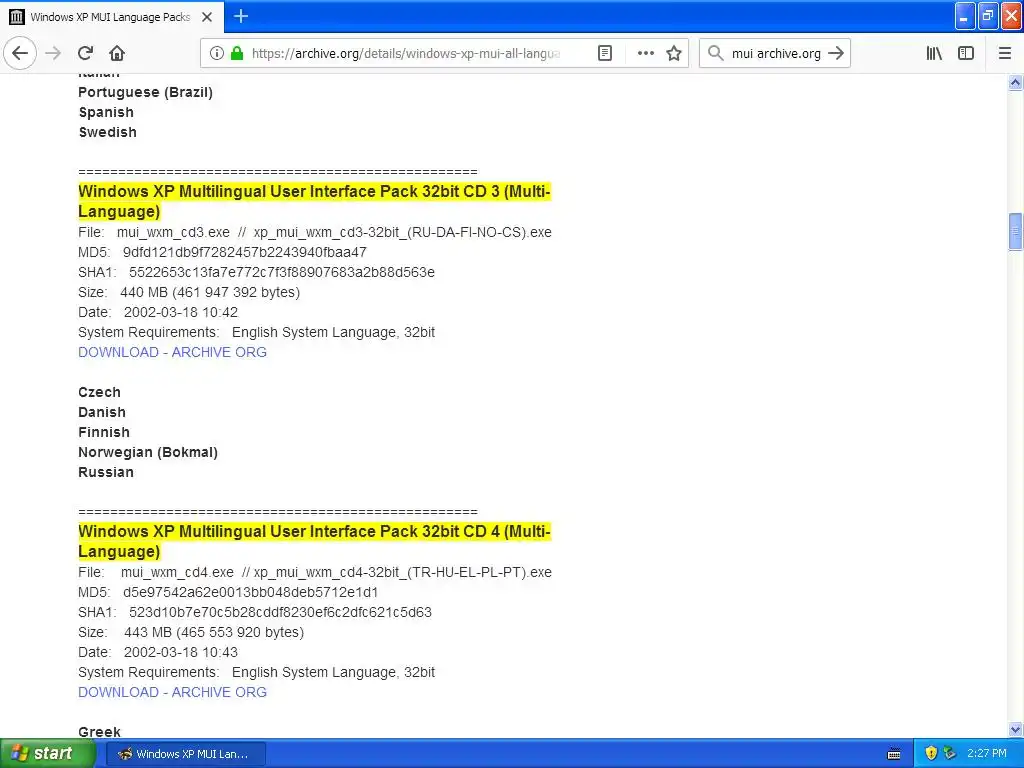Open the Firefox hamburger menu
The width and height of the screenshot is (1024, 768).
(x=1005, y=53)
